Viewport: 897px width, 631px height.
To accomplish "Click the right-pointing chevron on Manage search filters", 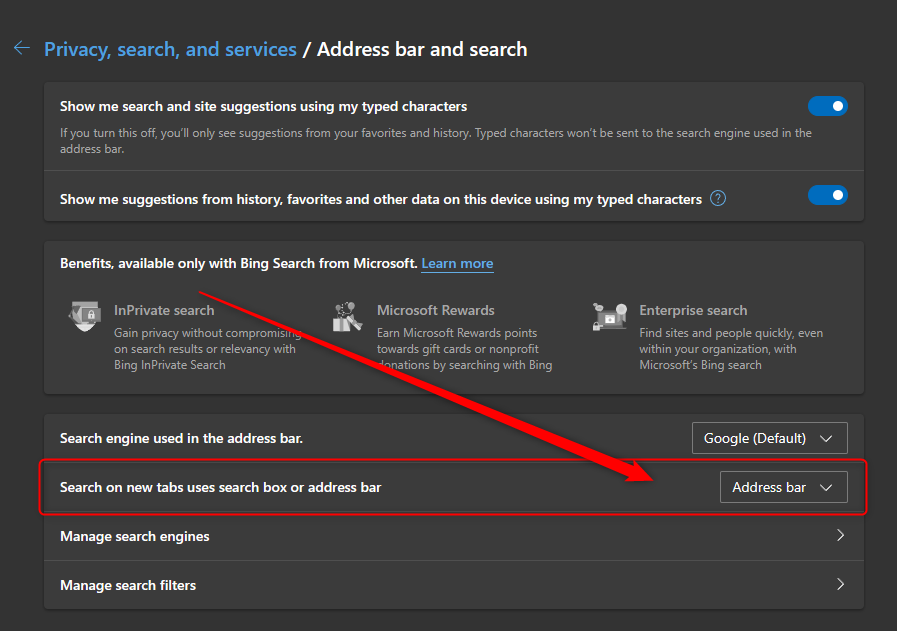I will (841, 585).
